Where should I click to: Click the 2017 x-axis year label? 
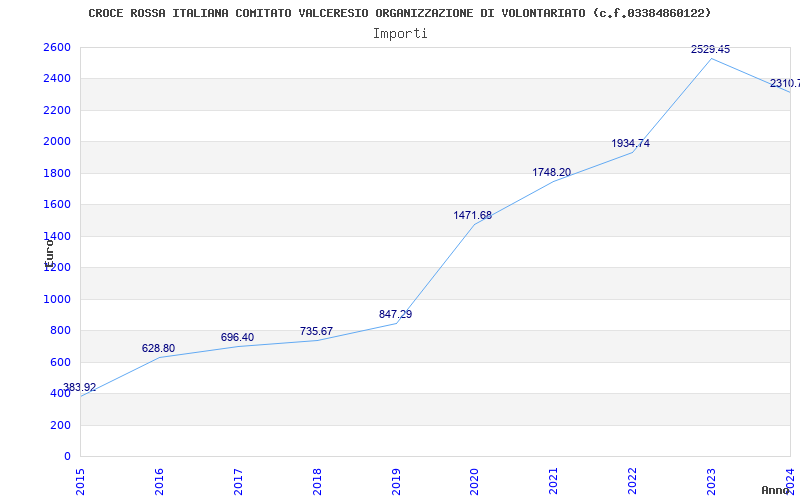238,482
